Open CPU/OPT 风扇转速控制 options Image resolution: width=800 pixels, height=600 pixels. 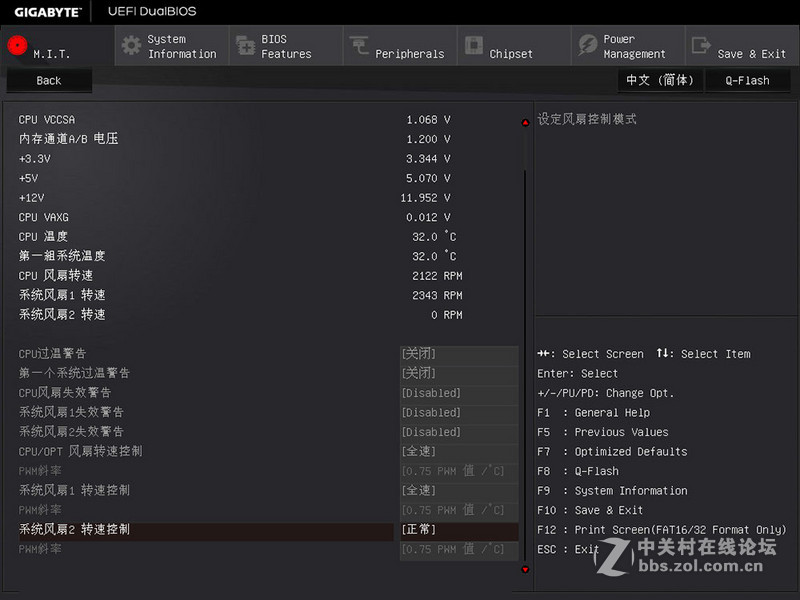(459, 451)
